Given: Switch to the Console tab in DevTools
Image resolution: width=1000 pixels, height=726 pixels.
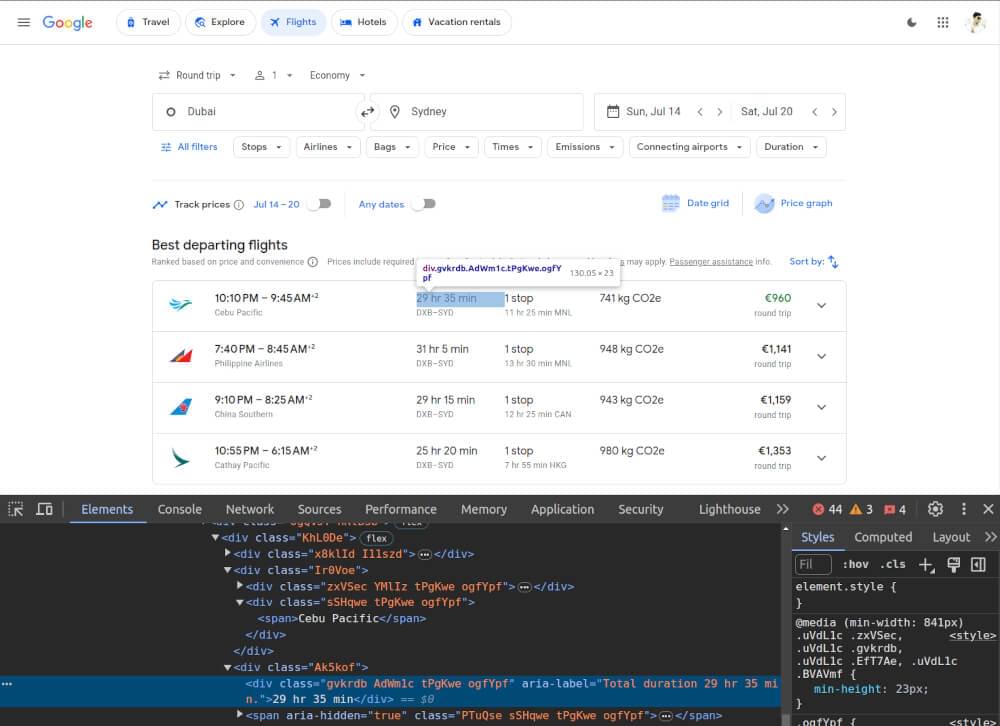Looking at the screenshot, I should coord(179,509).
